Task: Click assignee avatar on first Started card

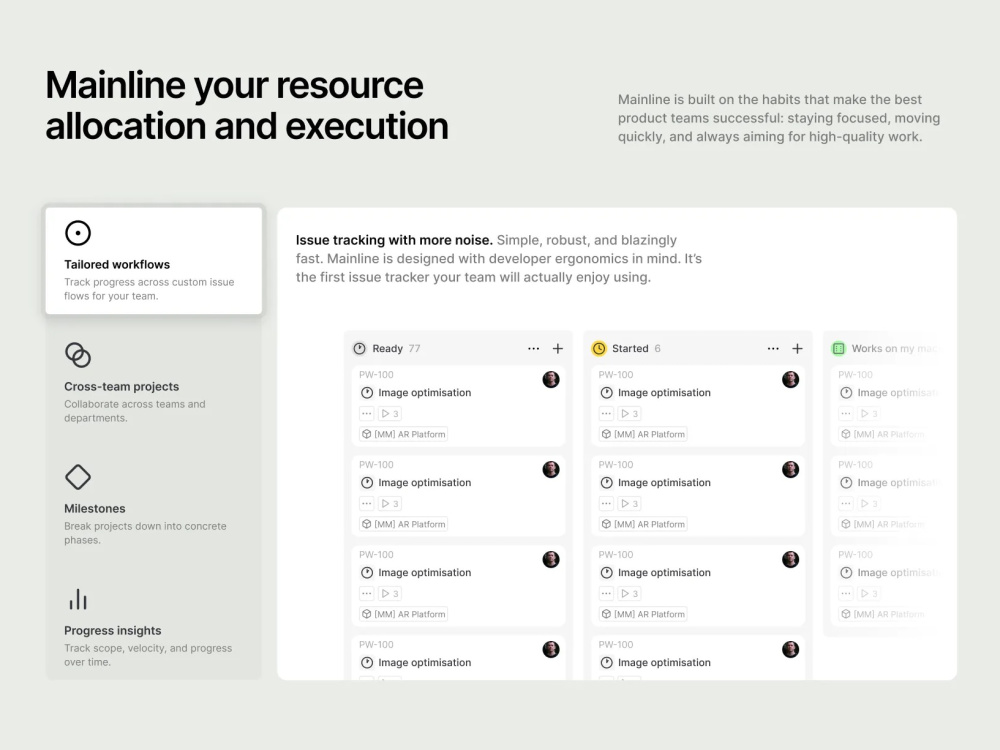Action: (x=791, y=379)
